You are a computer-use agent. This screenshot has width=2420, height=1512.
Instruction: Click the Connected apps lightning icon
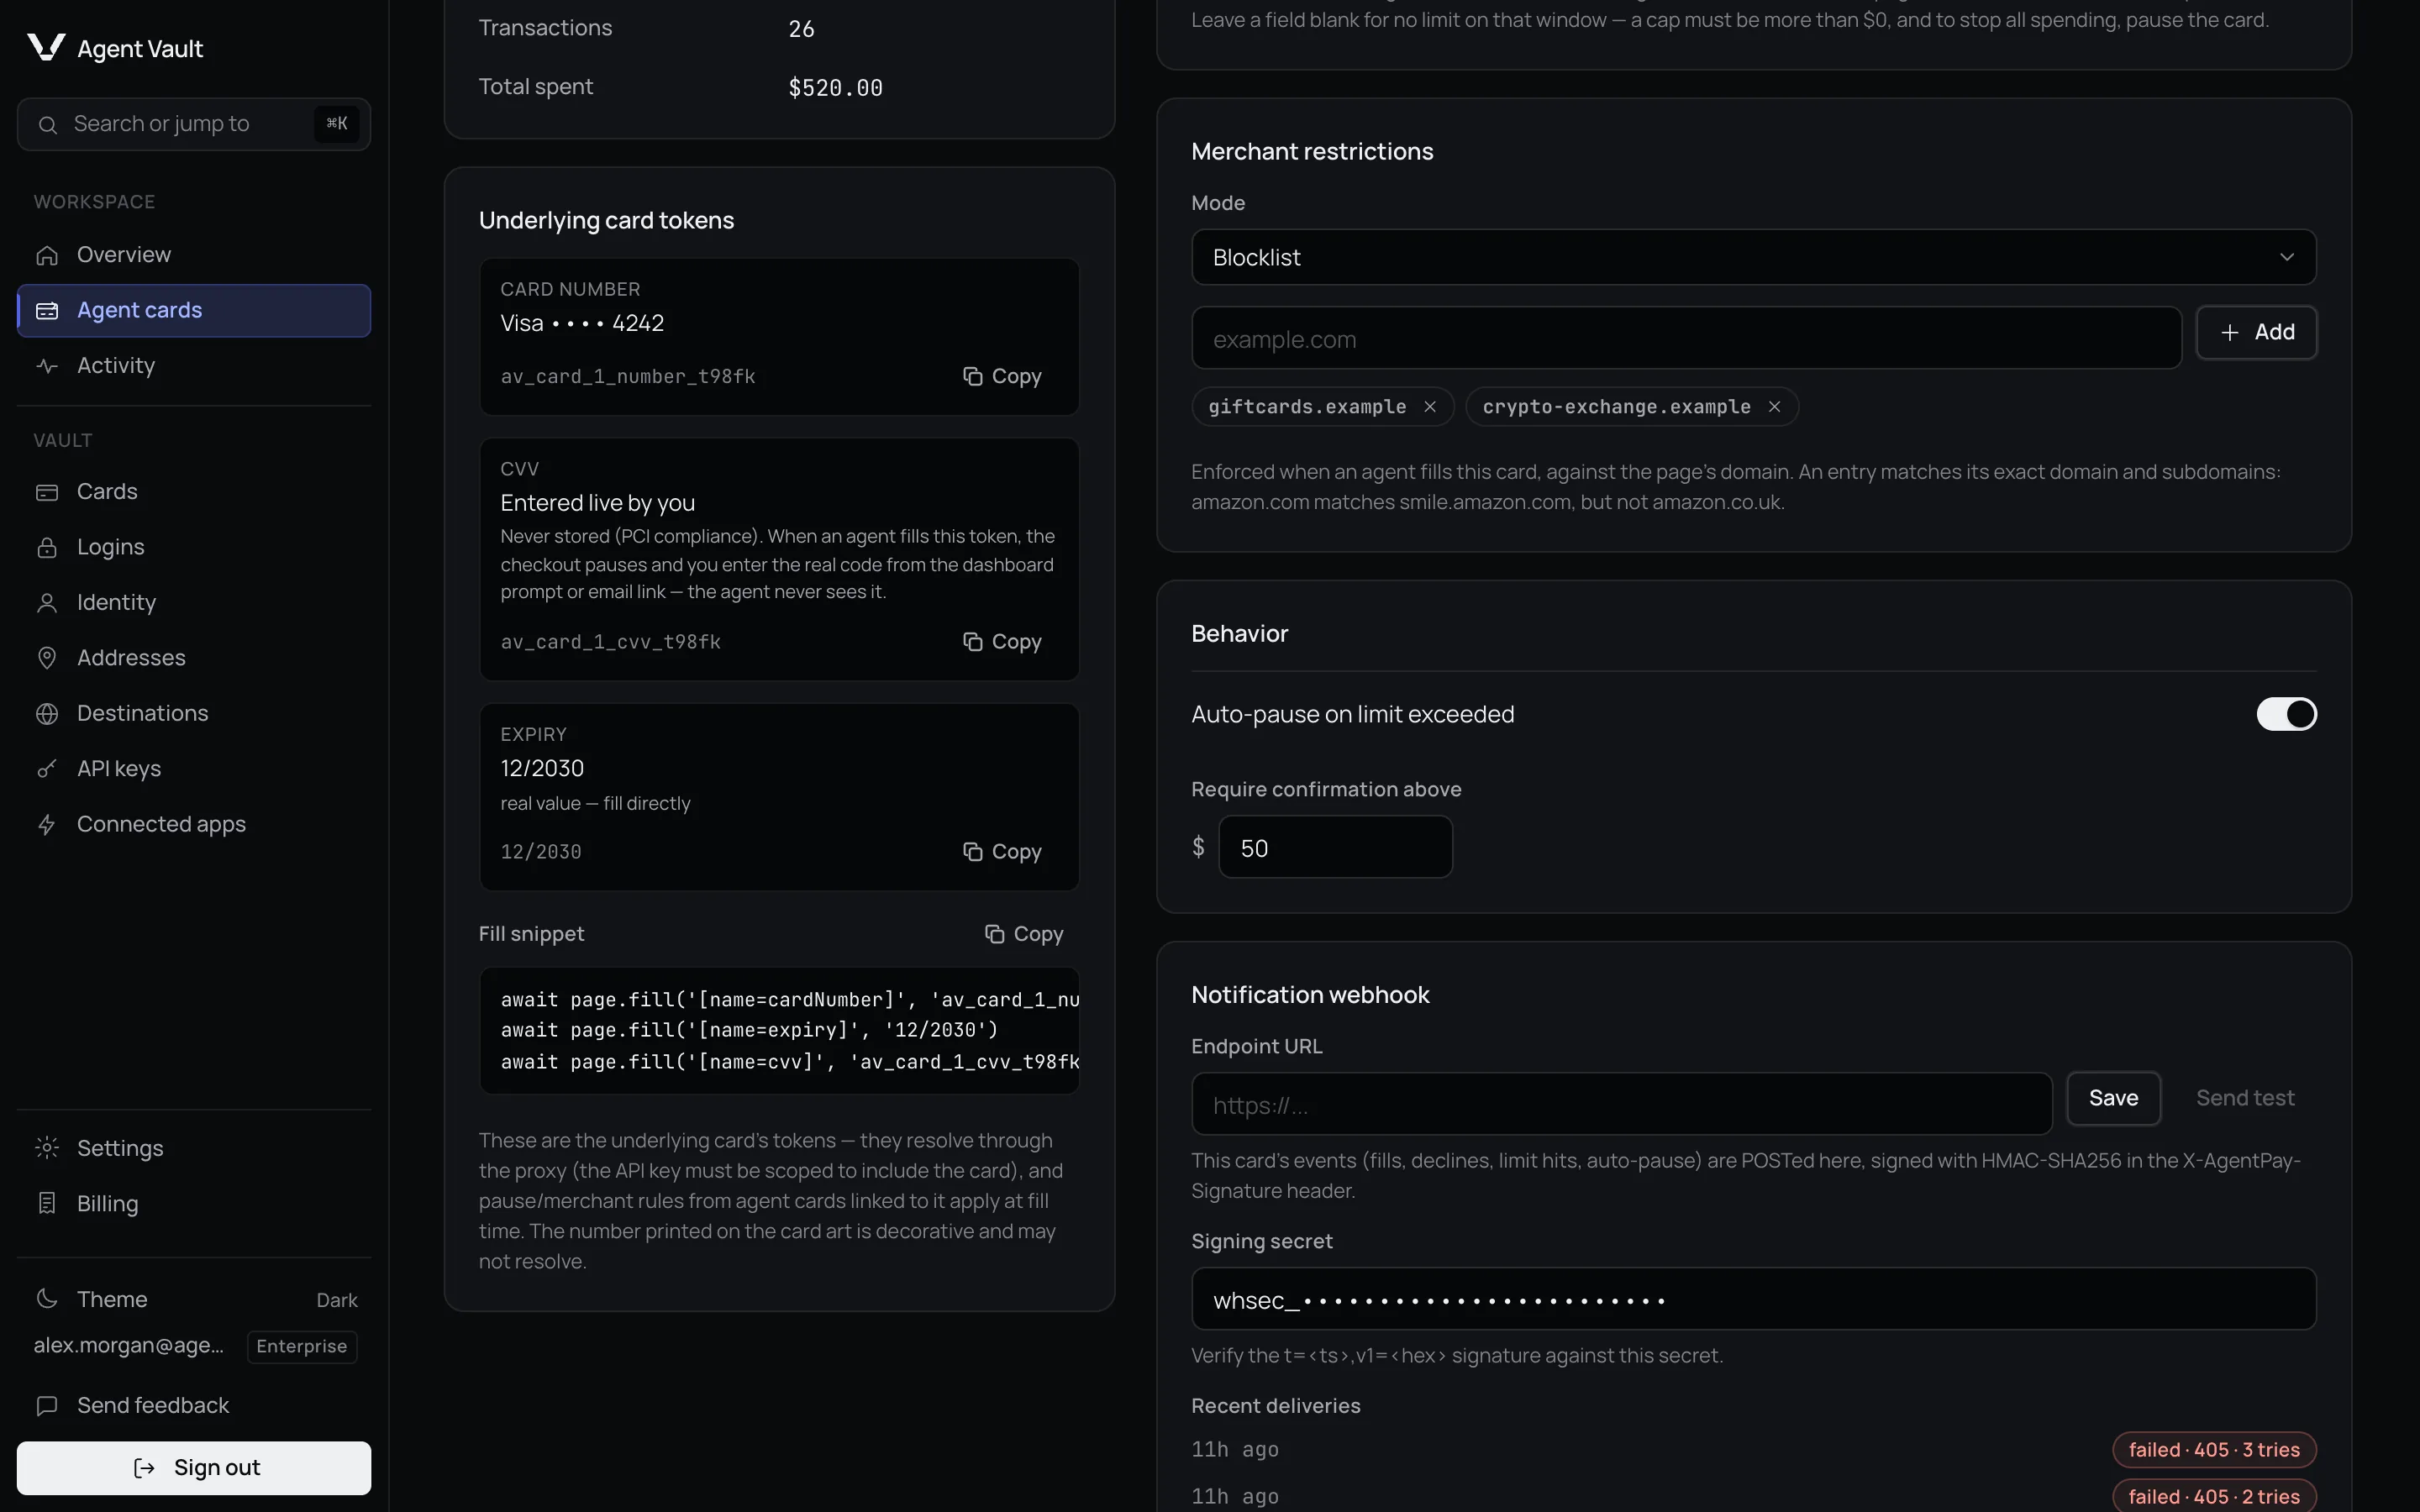[47, 824]
